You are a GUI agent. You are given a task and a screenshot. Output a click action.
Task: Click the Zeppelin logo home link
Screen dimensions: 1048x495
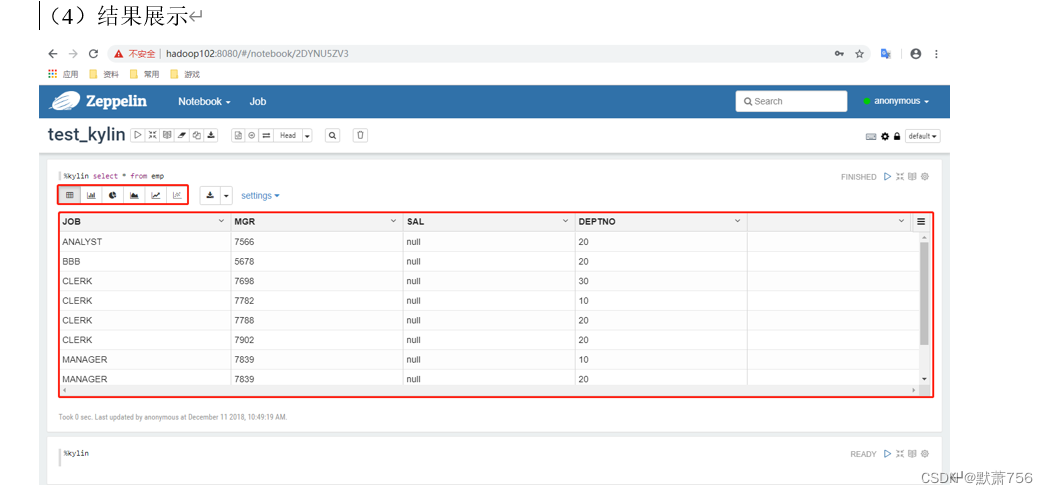click(x=98, y=102)
